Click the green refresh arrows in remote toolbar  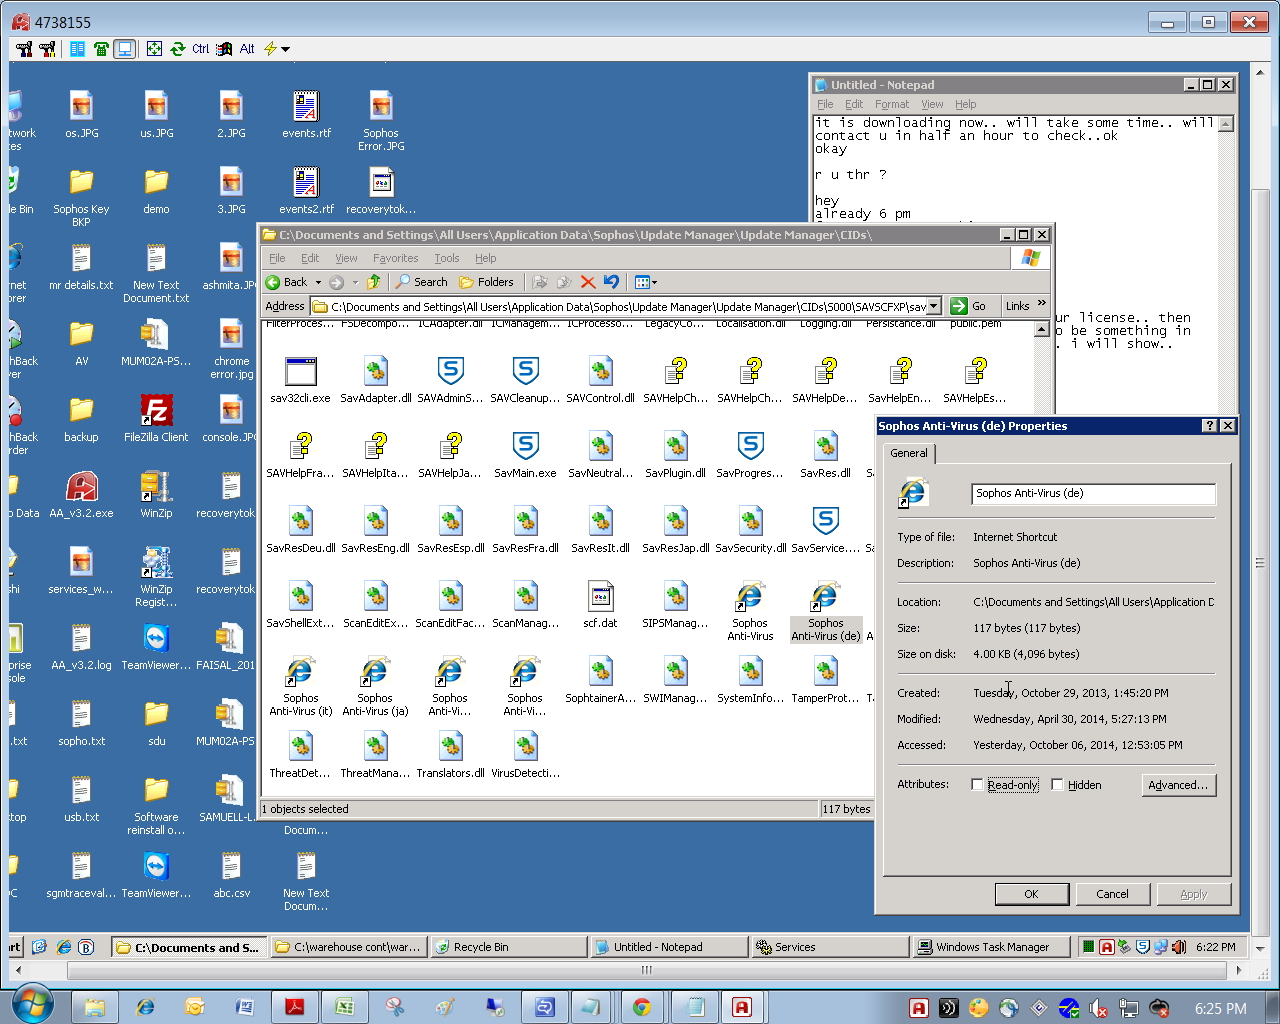[177, 48]
